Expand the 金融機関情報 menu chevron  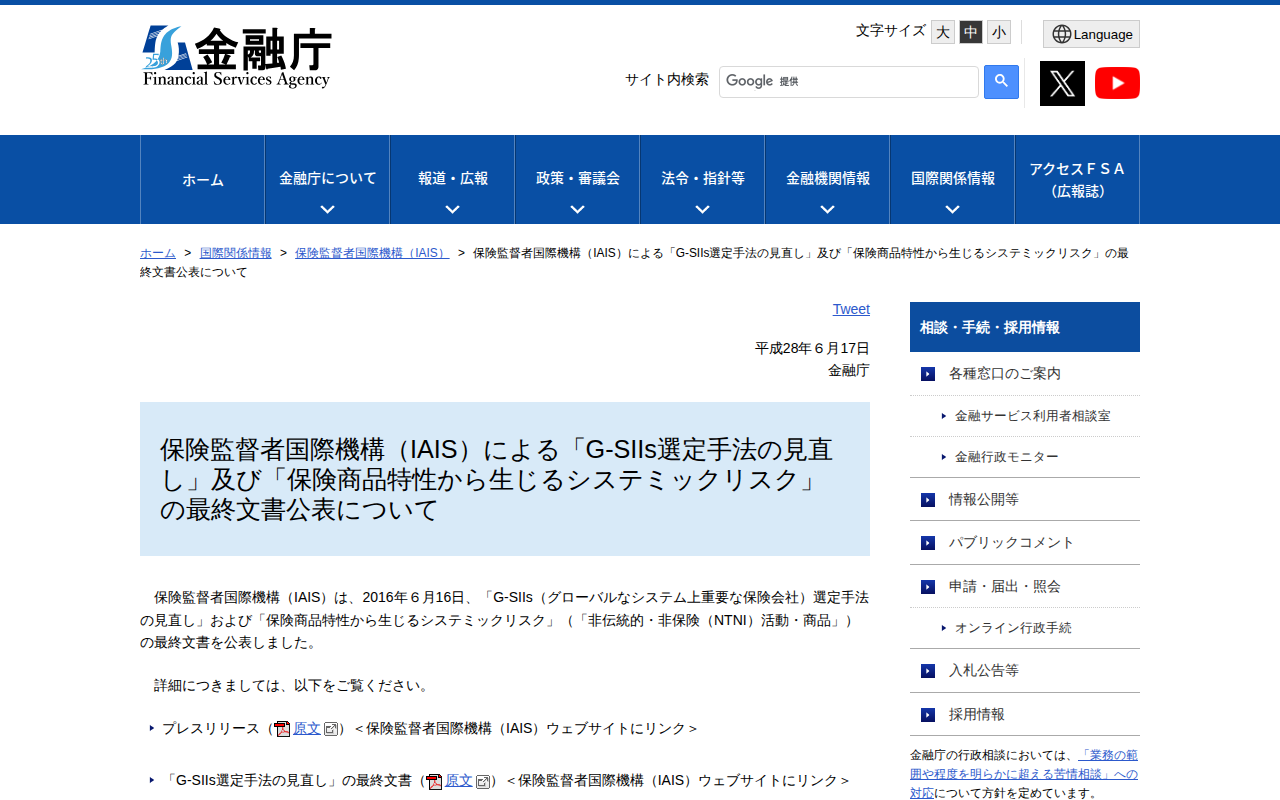[x=826, y=209]
